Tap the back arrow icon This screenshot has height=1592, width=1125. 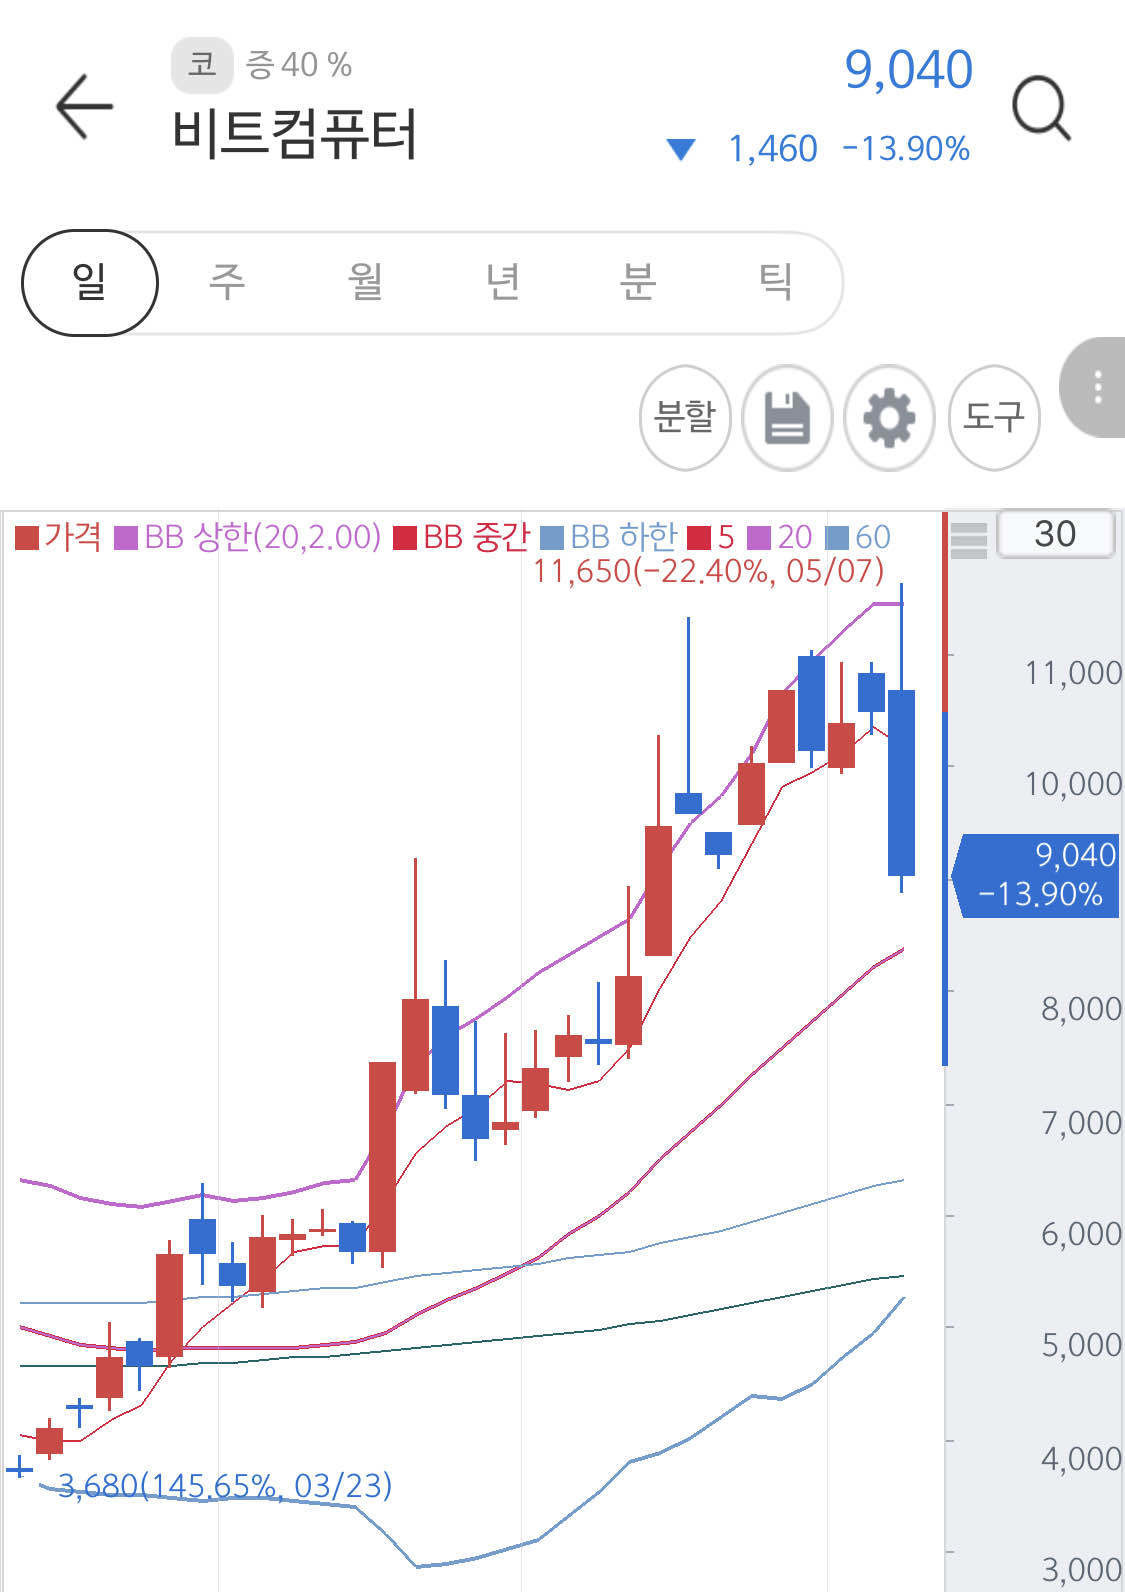[x=84, y=106]
